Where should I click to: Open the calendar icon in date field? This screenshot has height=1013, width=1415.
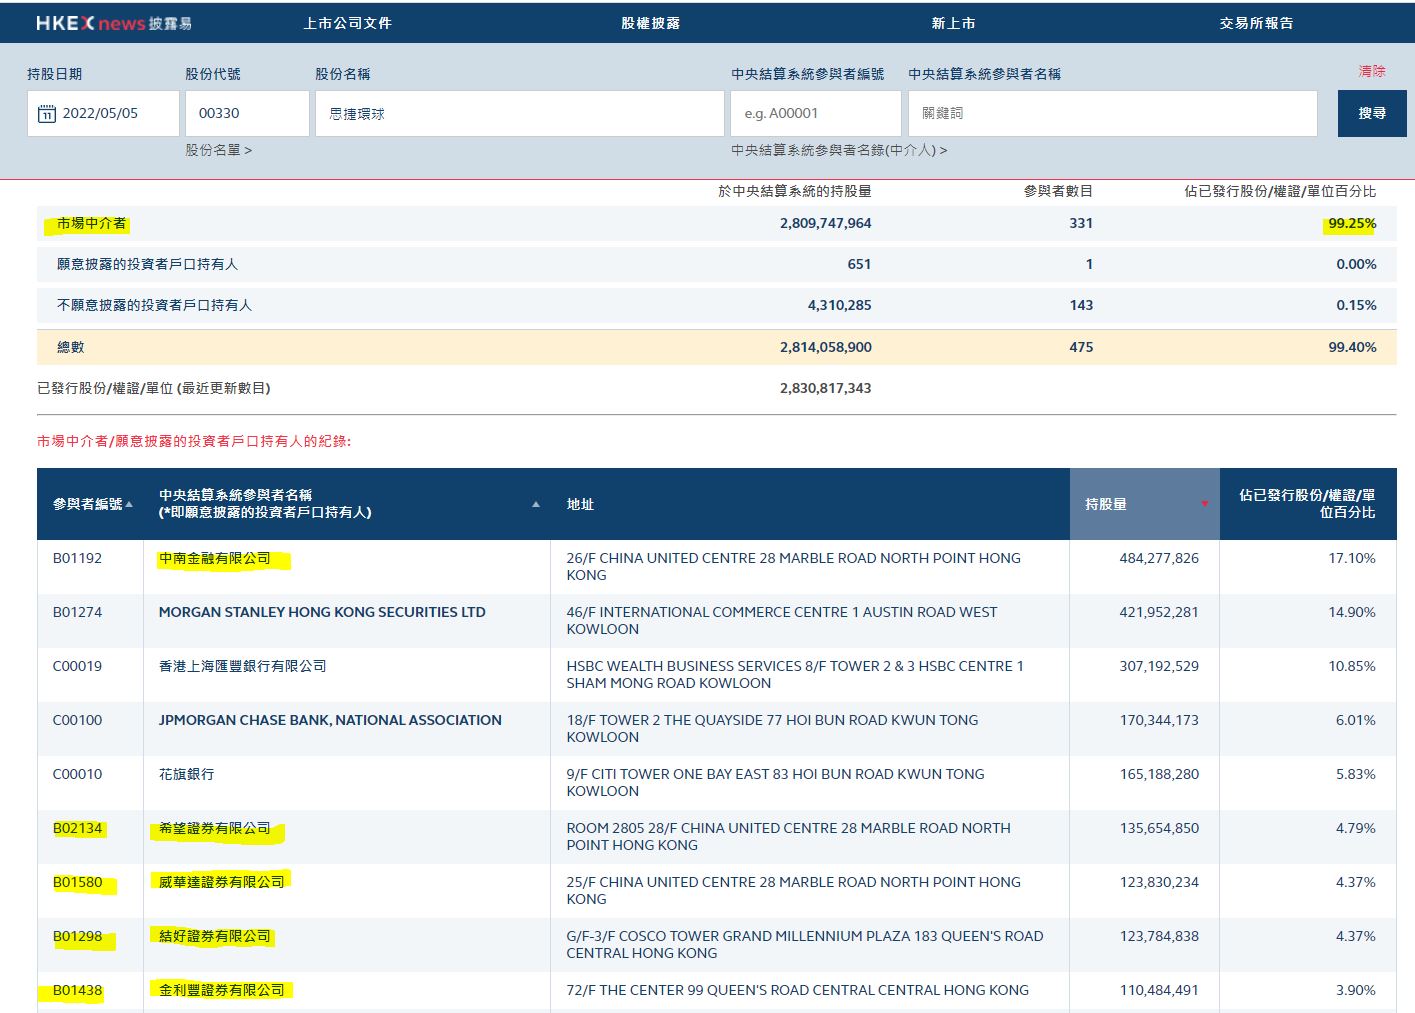(47, 114)
